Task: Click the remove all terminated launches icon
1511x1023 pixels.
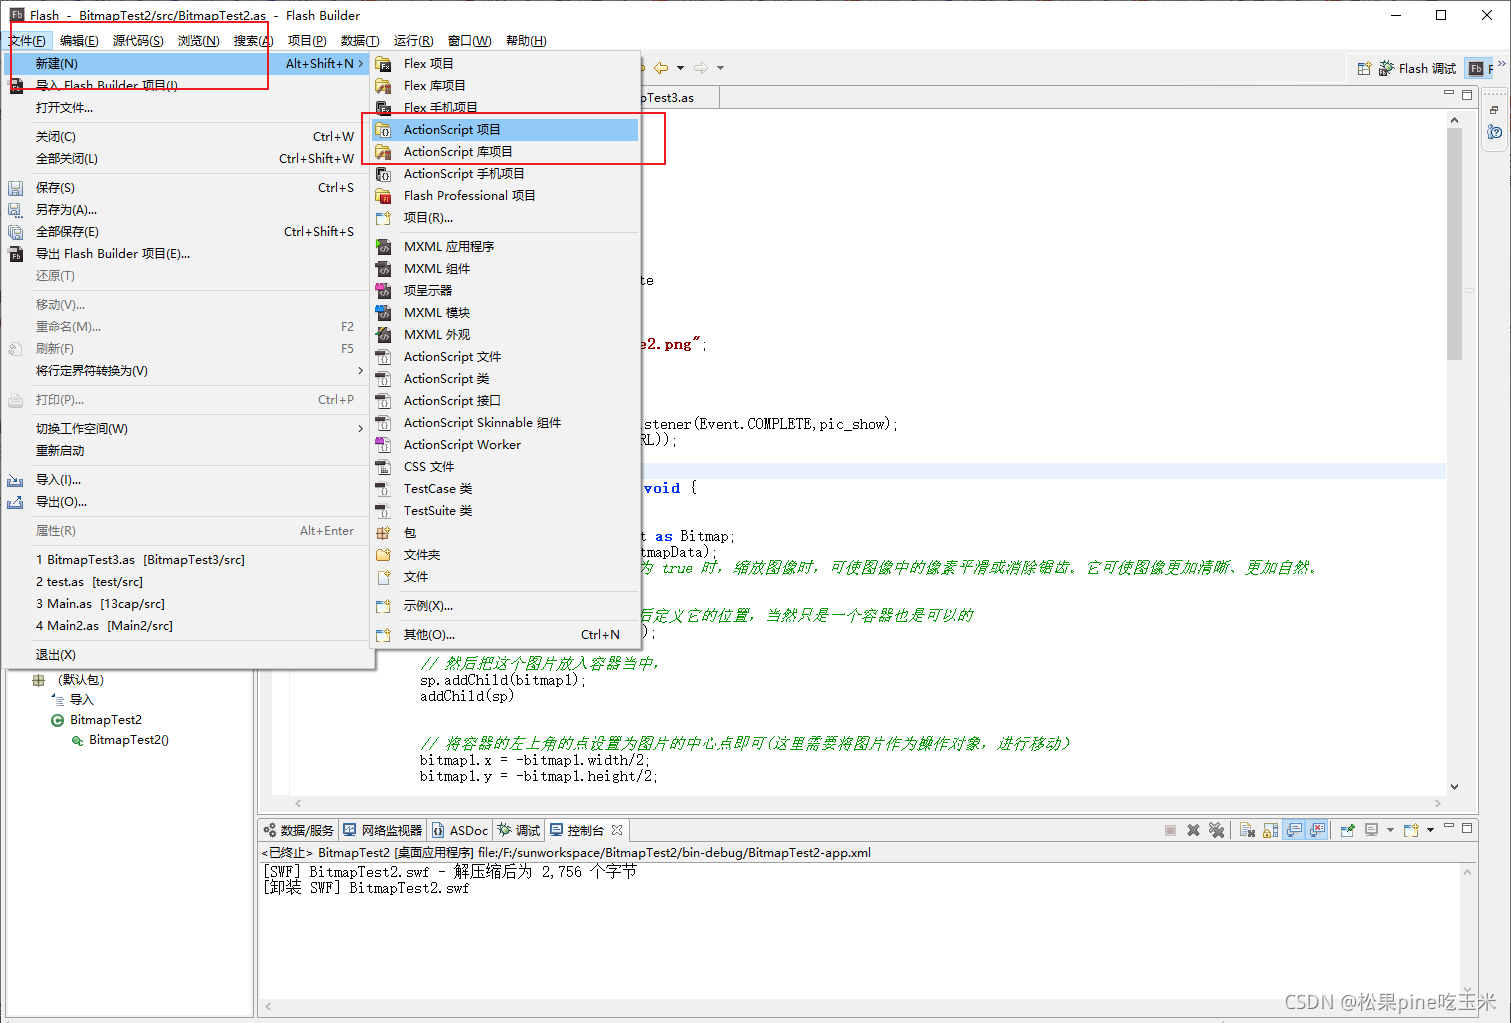Action: [1216, 830]
